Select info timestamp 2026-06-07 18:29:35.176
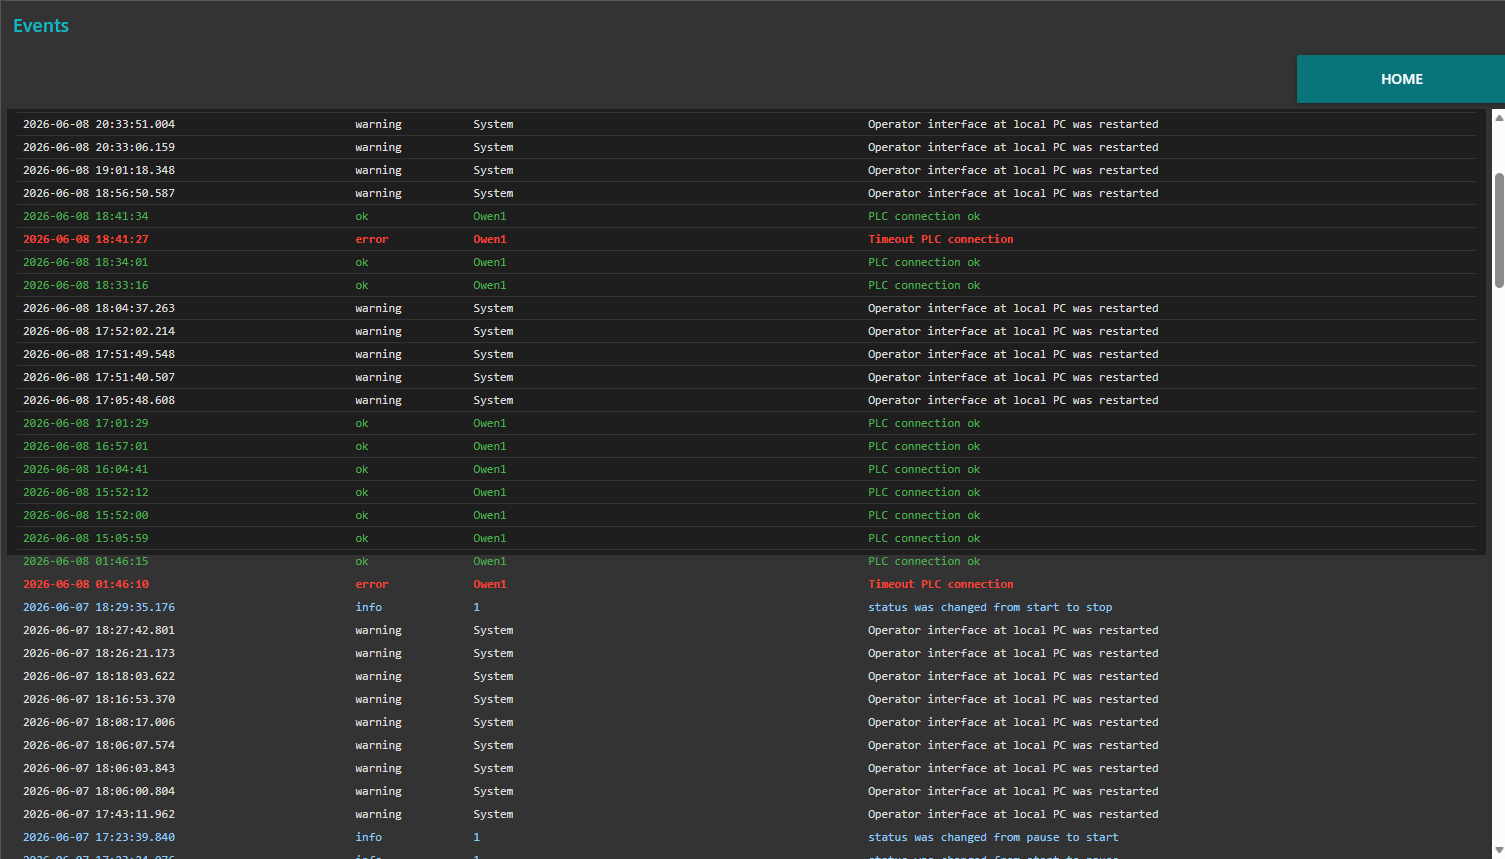This screenshot has width=1505, height=859. tap(99, 607)
